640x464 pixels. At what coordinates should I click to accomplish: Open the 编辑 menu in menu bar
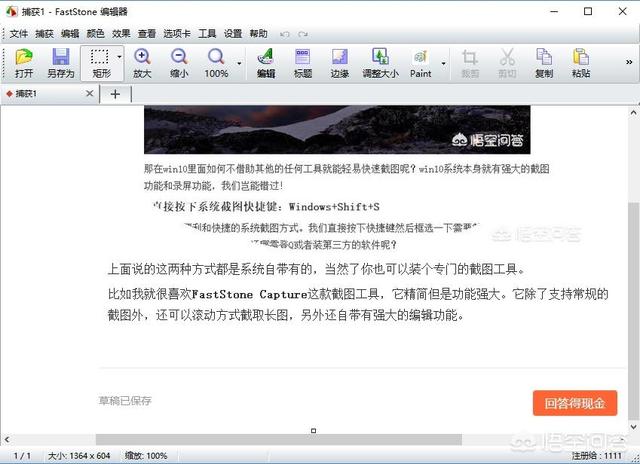click(x=70, y=34)
